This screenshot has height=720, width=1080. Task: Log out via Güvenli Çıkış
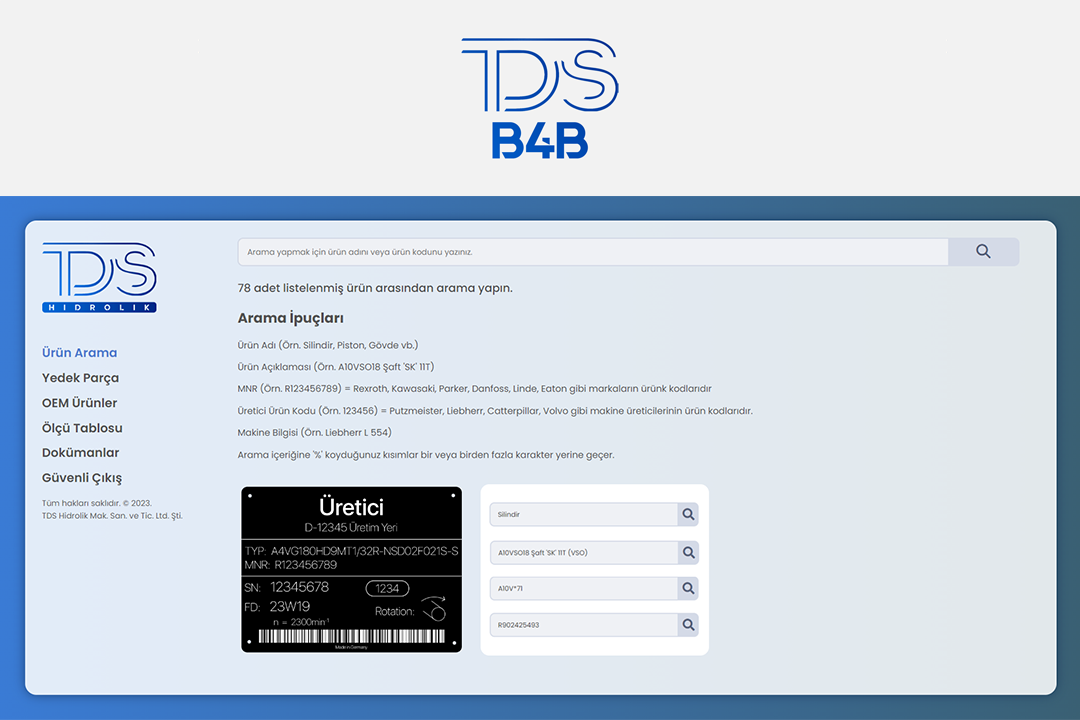[82, 478]
